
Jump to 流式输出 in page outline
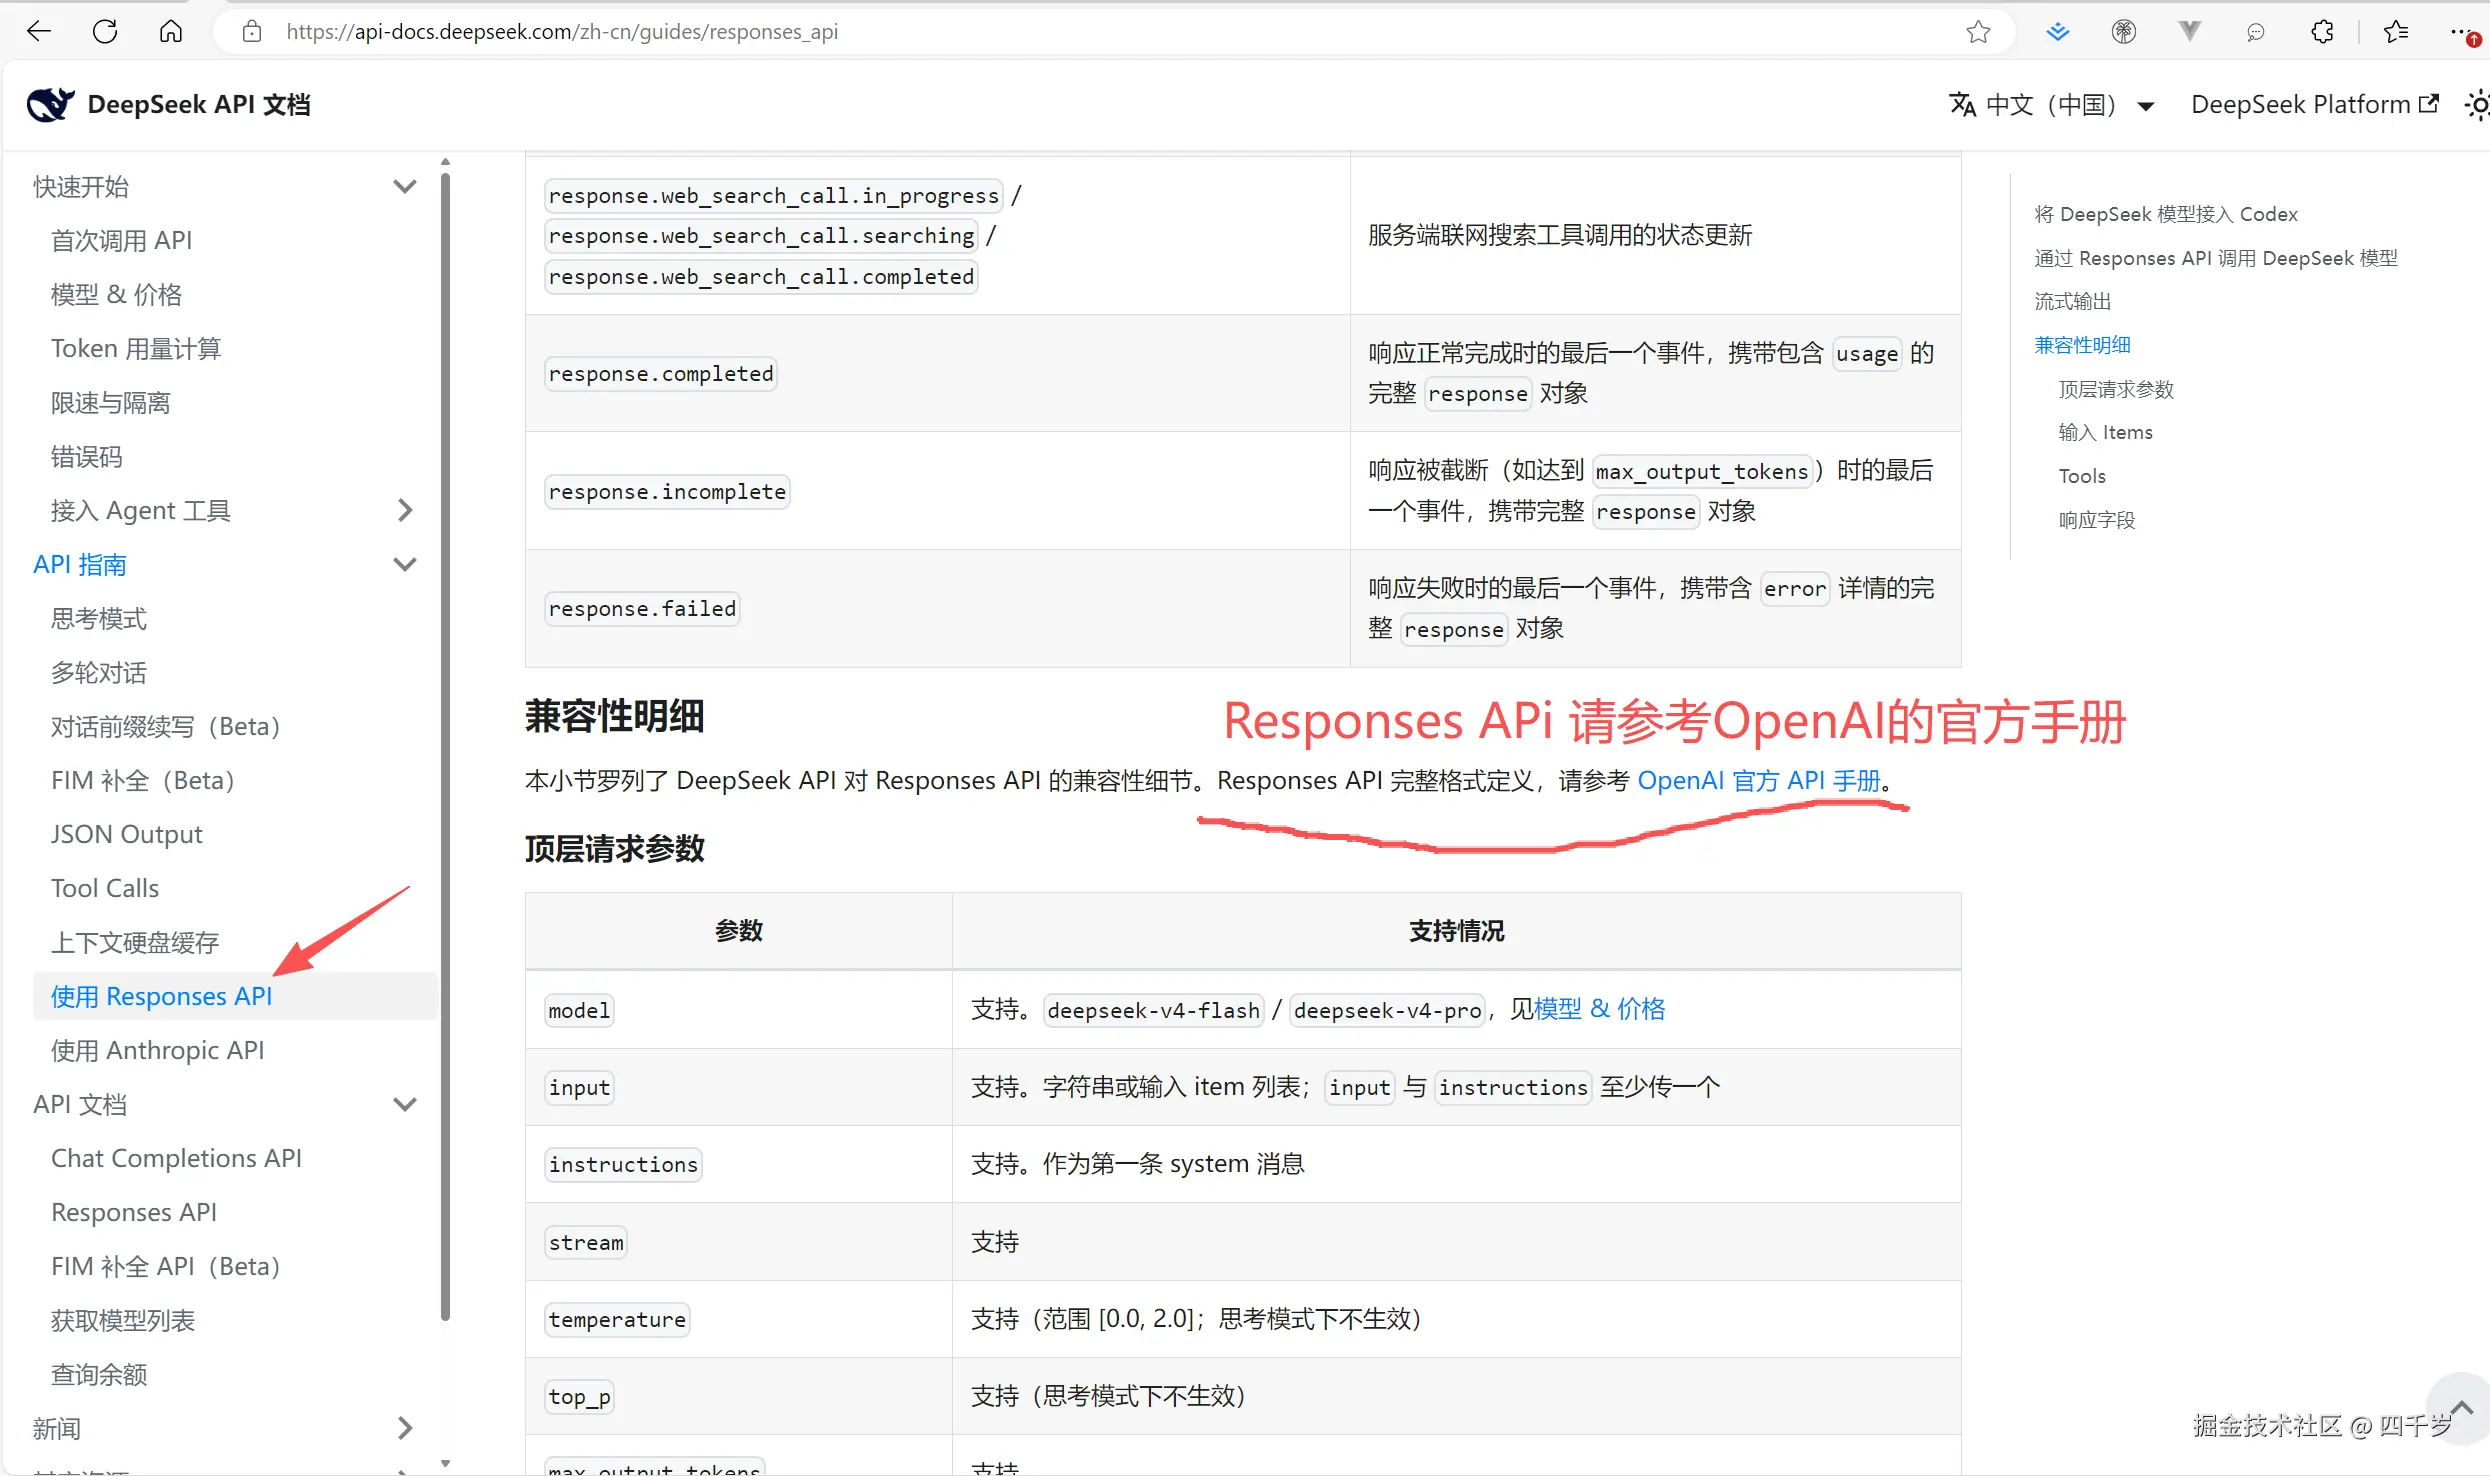click(2073, 301)
